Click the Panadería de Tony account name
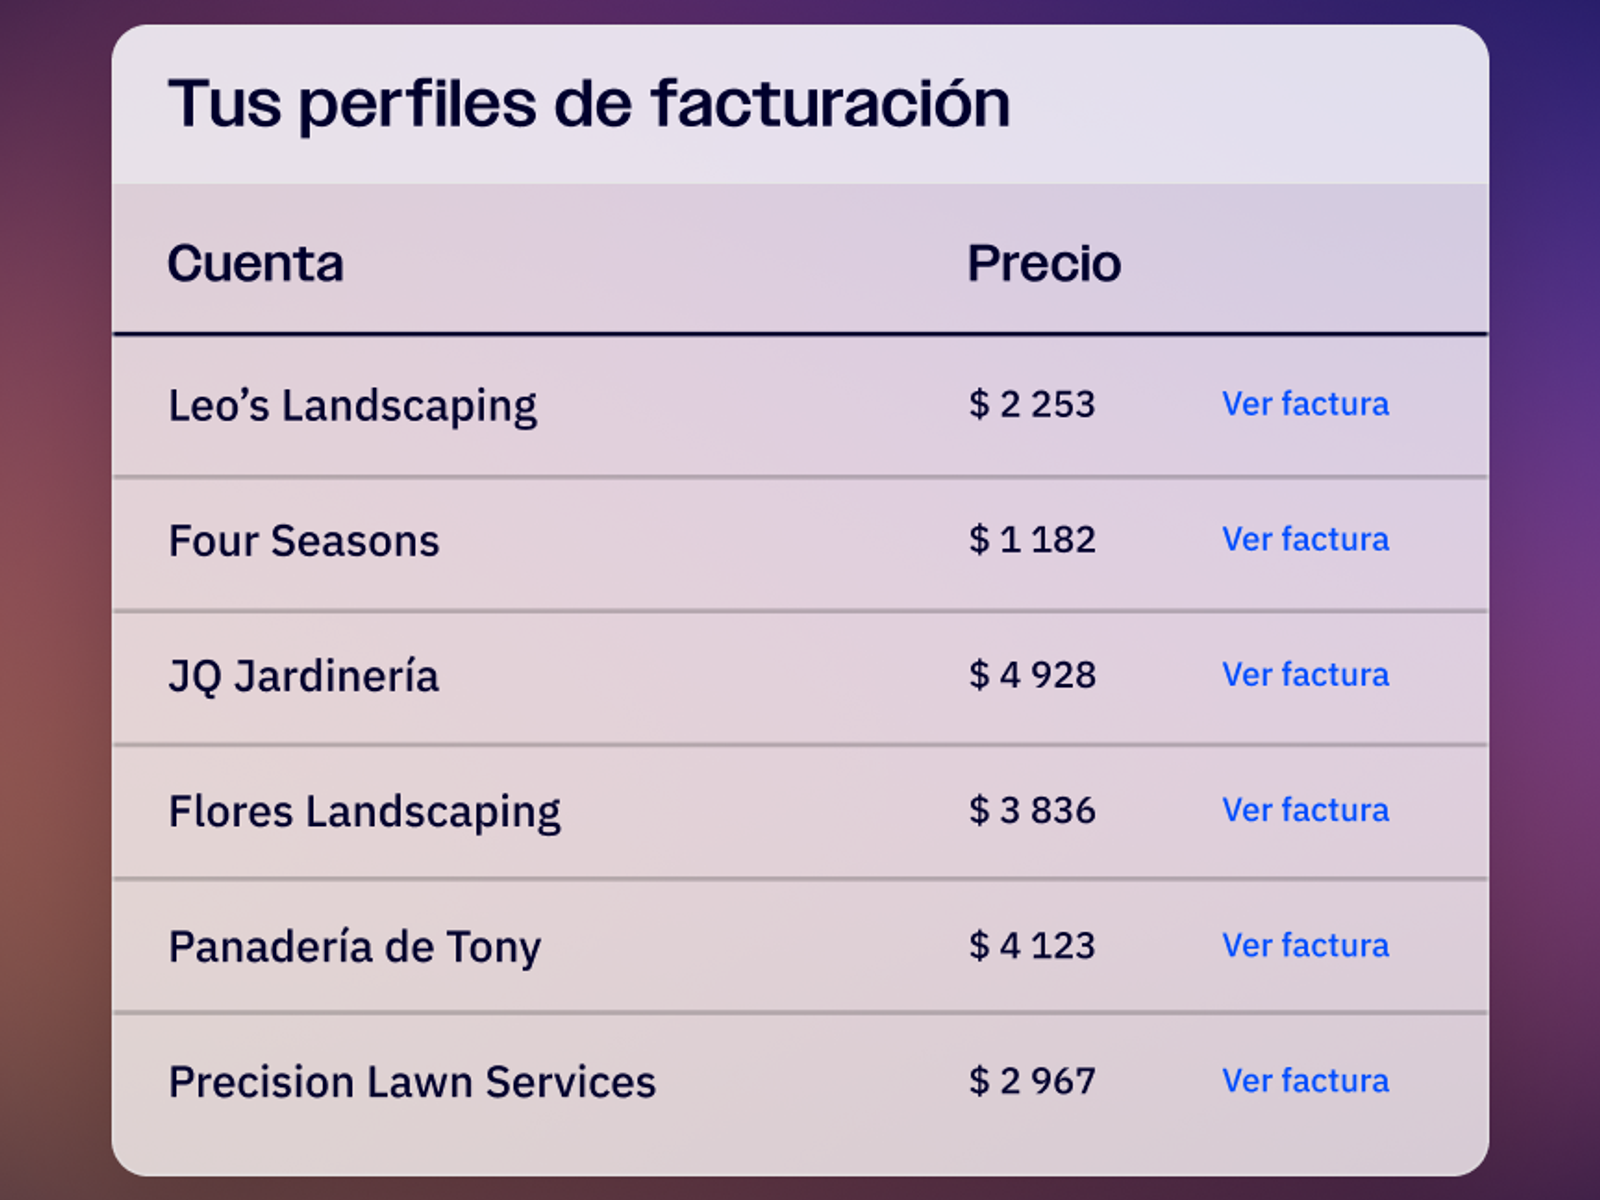The image size is (1600, 1200). [x=354, y=947]
